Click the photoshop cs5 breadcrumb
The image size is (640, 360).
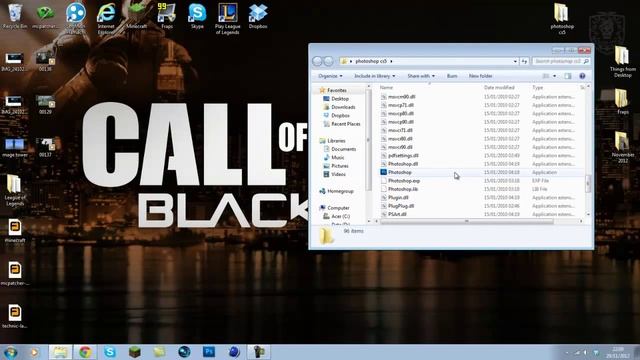[x=371, y=61]
